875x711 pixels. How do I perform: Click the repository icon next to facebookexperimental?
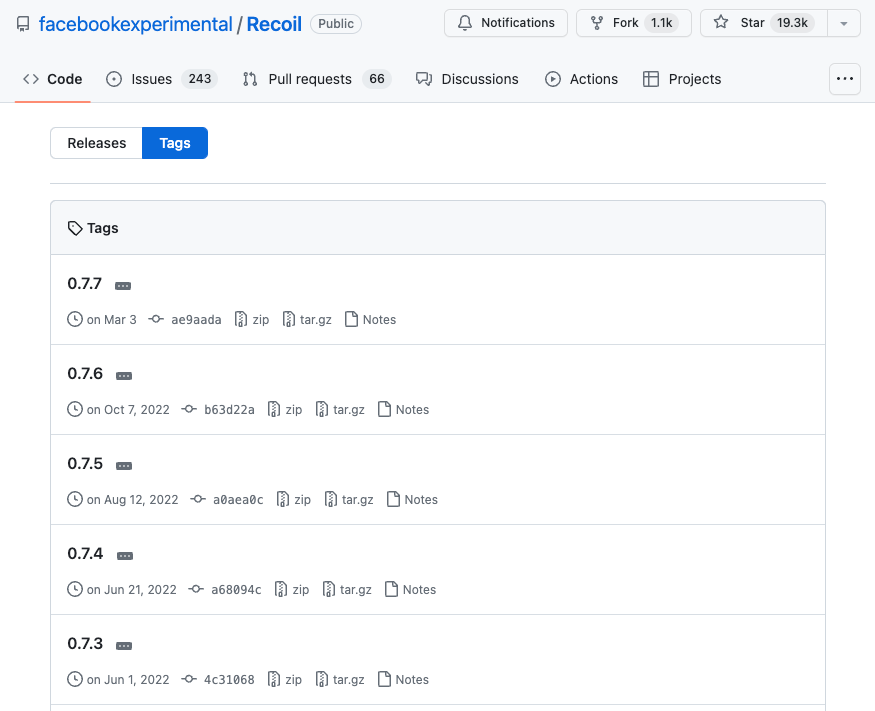click(x=23, y=23)
